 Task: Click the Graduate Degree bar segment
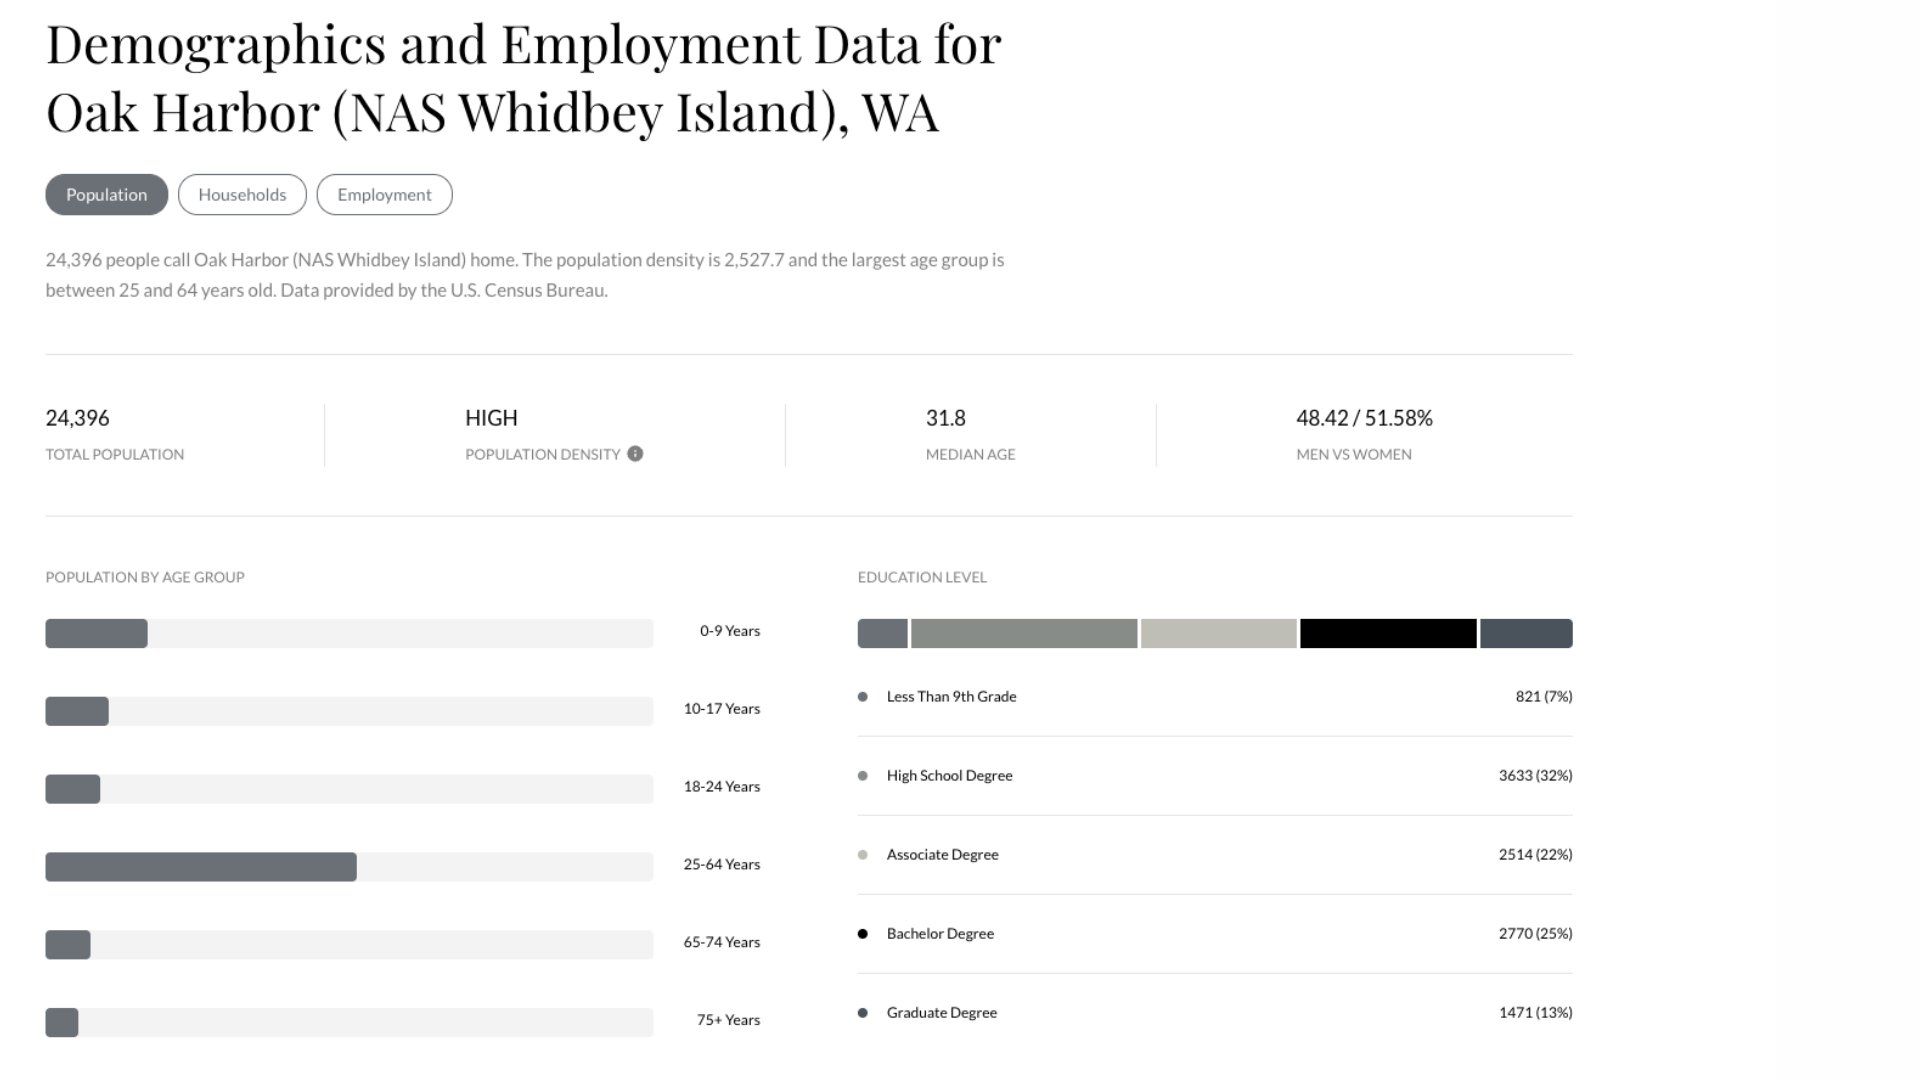[1526, 633]
